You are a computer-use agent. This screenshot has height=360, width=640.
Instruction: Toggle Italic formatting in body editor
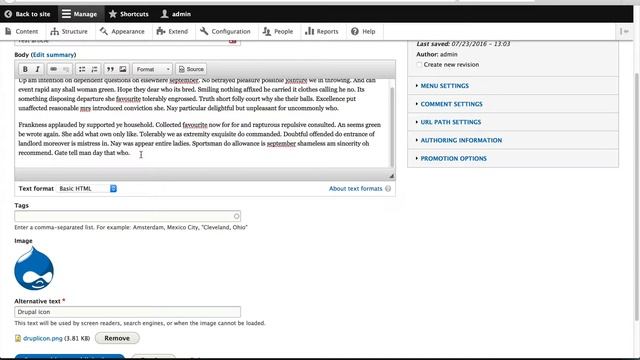[x=37, y=69]
